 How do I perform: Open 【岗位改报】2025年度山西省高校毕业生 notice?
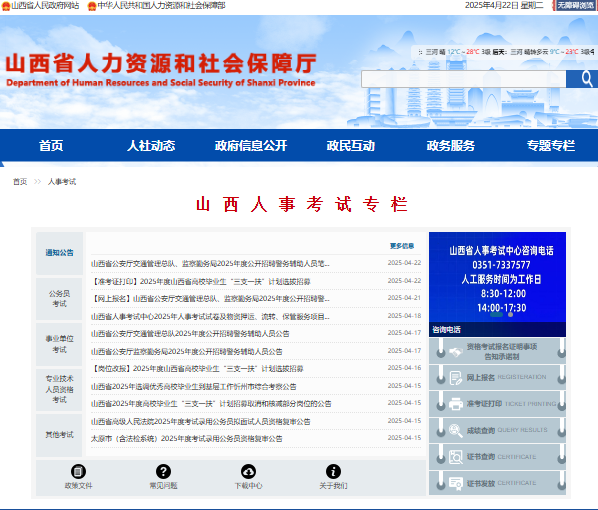197,369
